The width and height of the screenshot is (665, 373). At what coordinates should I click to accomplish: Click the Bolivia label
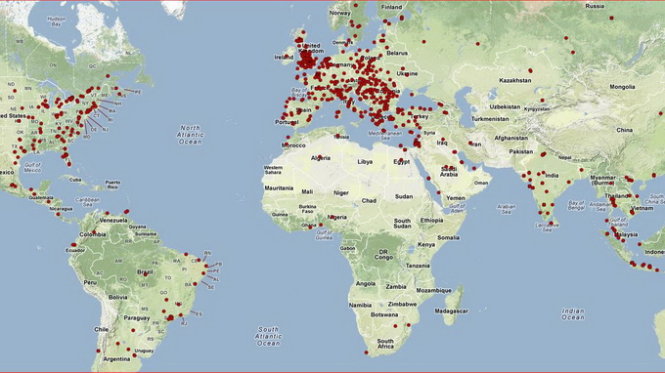pos(118,297)
